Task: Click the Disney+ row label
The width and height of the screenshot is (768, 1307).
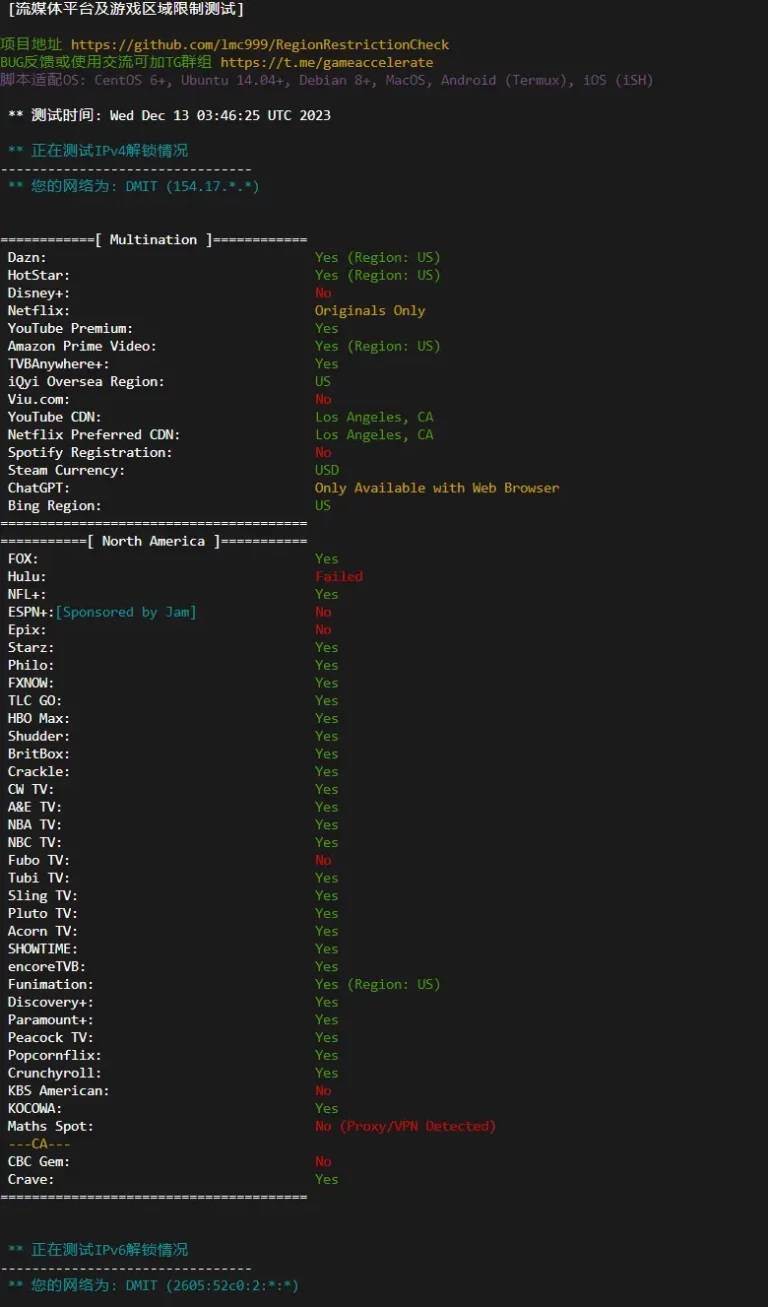Action: tap(39, 293)
